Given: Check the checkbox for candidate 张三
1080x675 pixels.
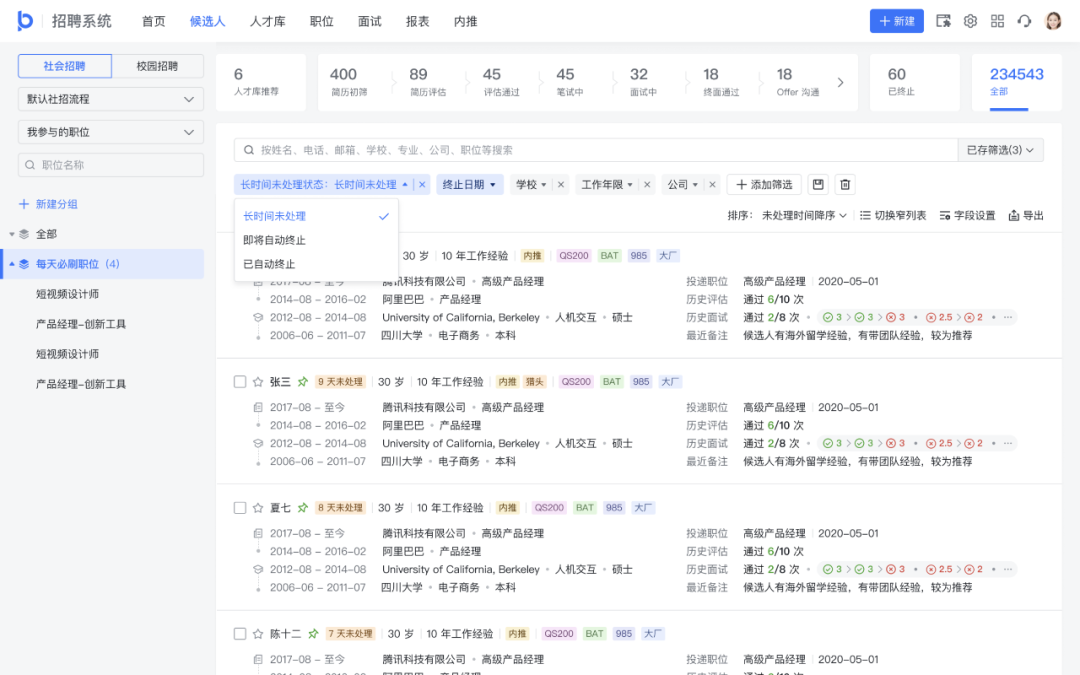Looking at the screenshot, I should tap(240, 382).
